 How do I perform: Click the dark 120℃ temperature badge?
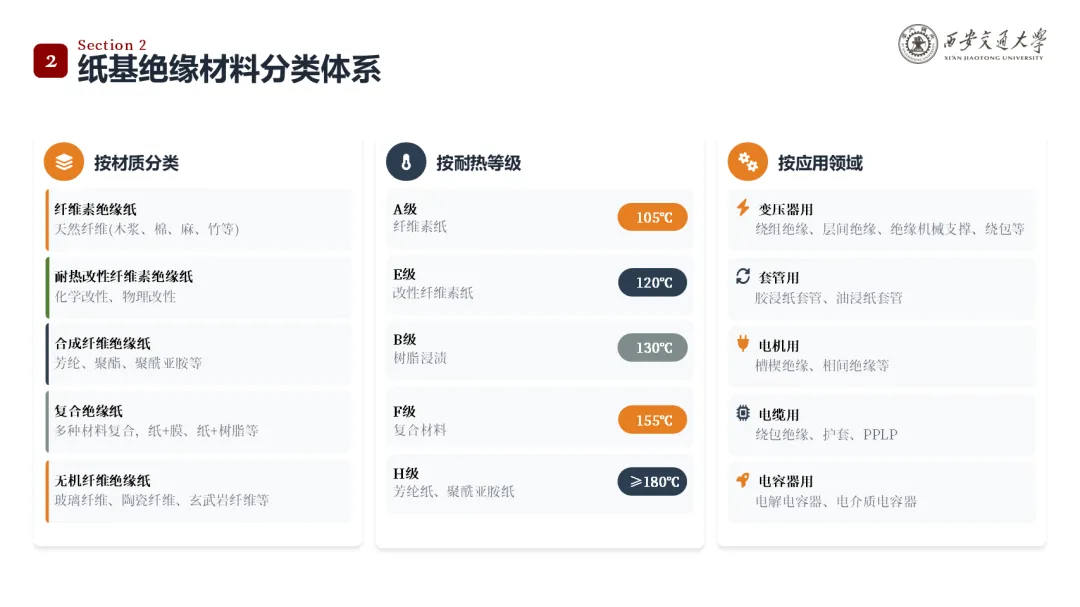(652, 282)
